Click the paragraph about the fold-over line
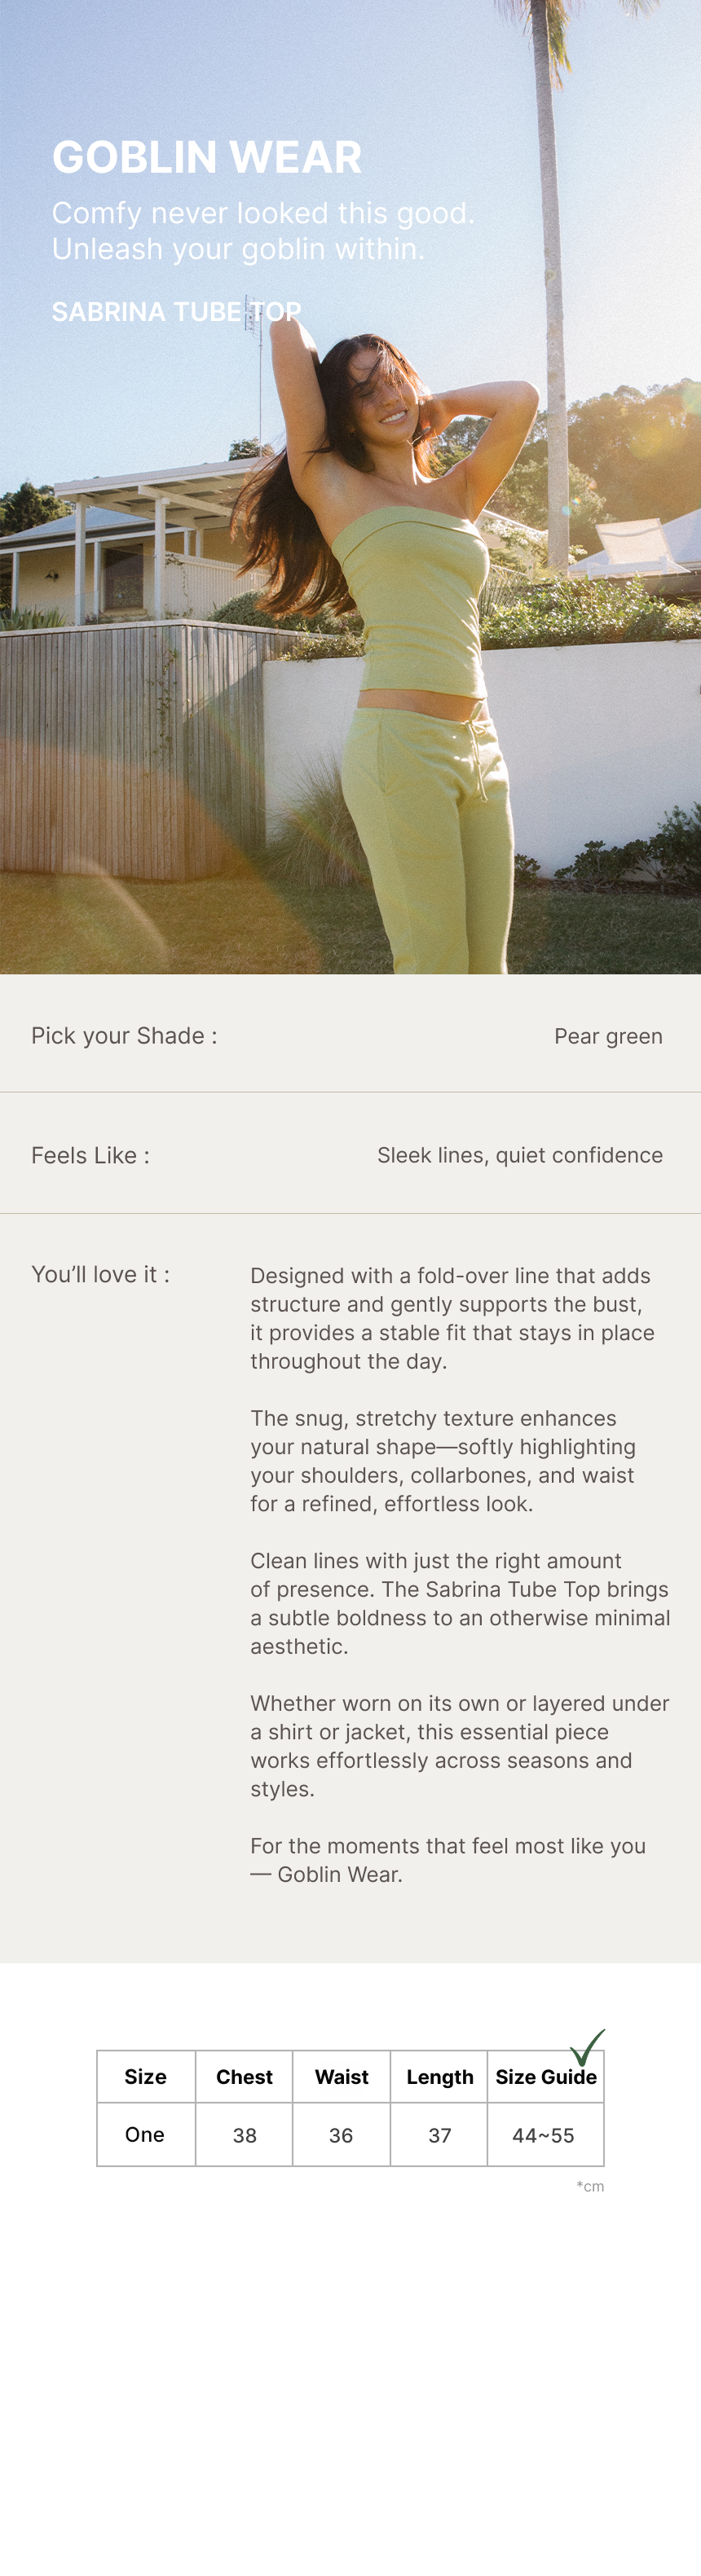The image size is (701, 2576). coord(452,1318)
